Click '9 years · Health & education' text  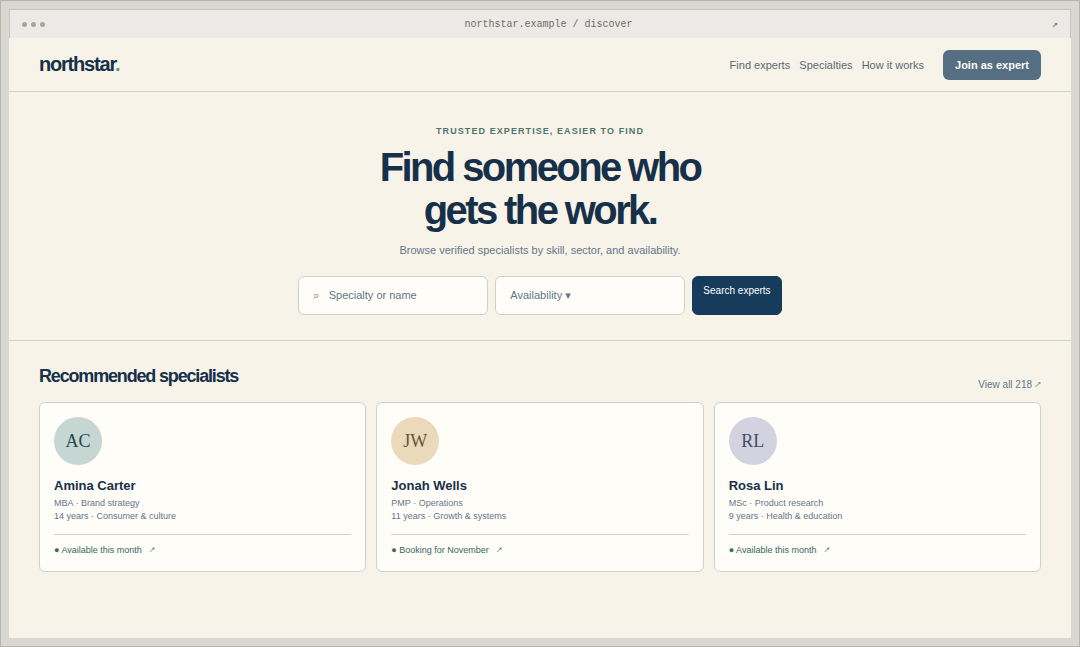[x=785, y=516]
